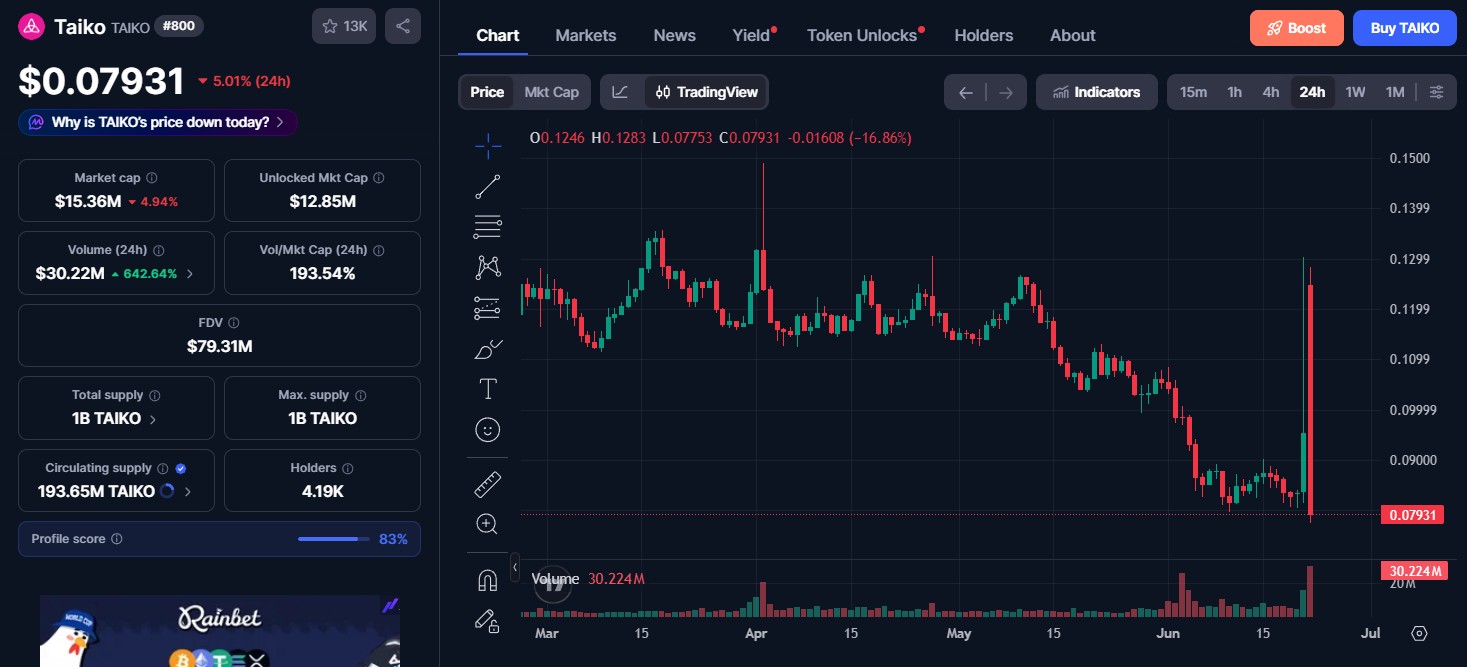Screen dimensions: 1467x667
Task: Show FDV info icon
Action: click(234, 323)
